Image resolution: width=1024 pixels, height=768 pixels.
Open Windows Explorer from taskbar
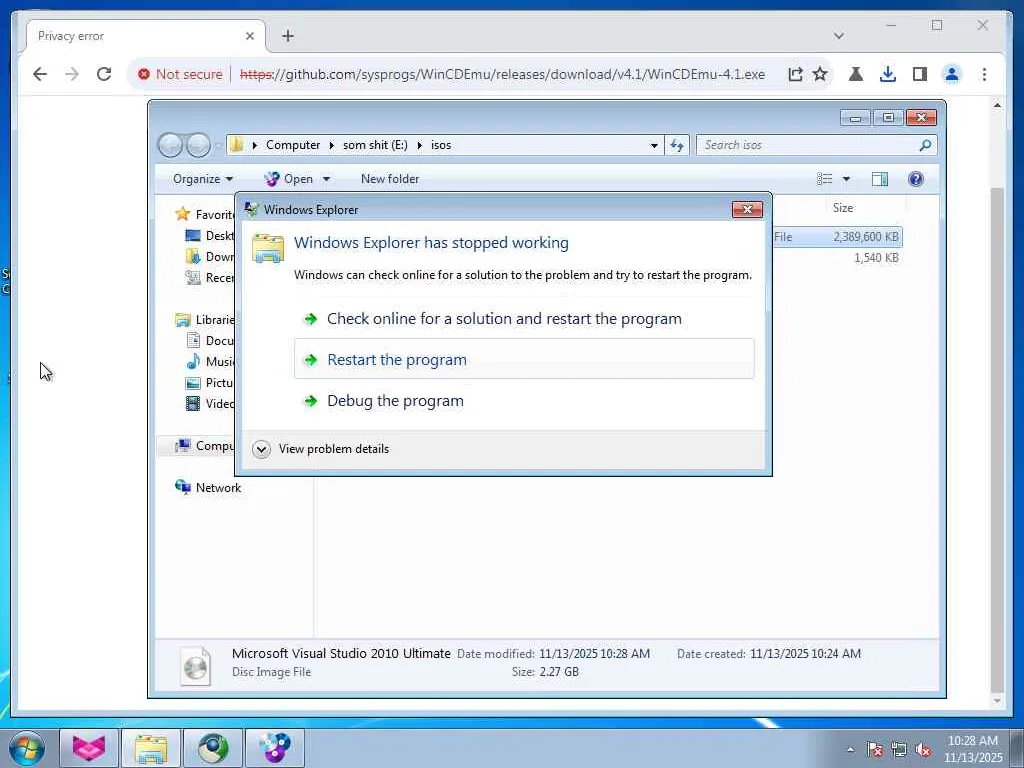point(151,748)
